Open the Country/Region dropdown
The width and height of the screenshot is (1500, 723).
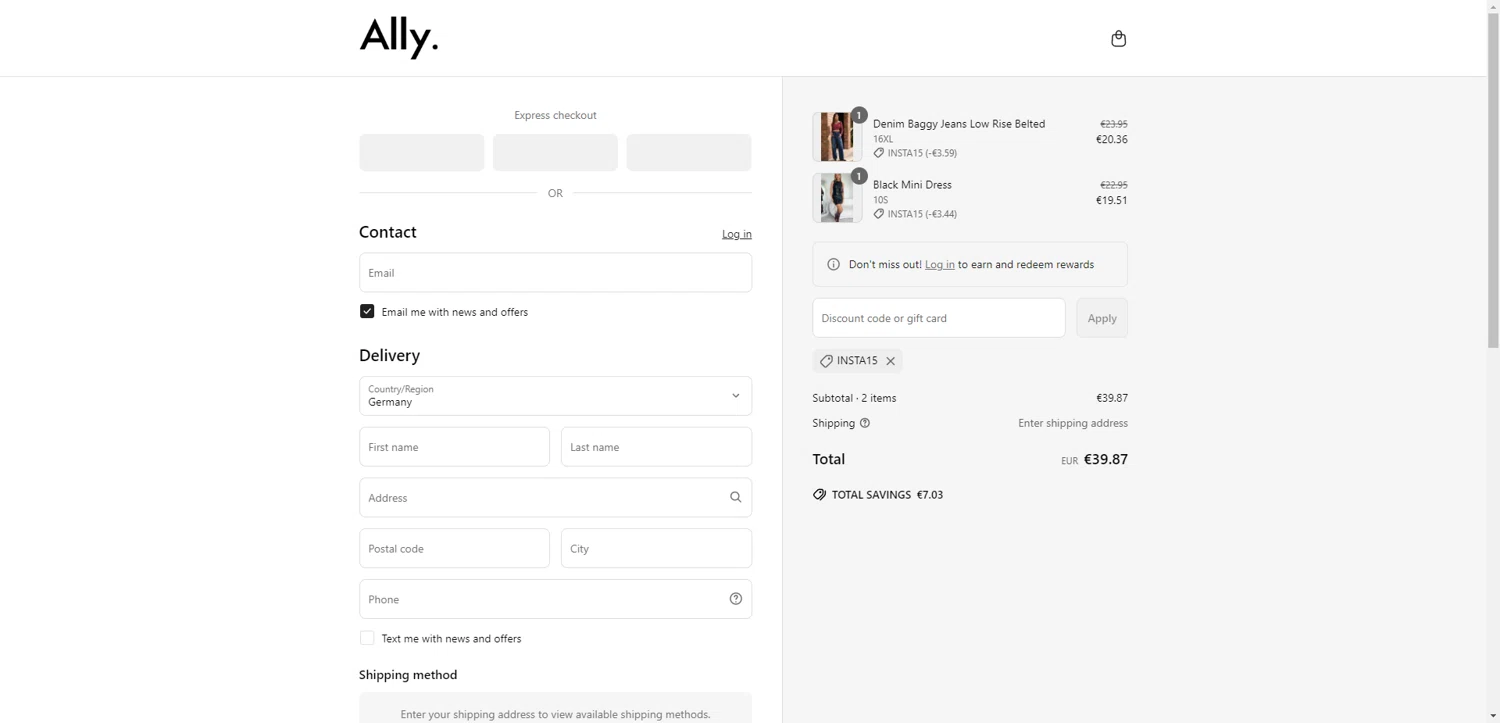pos(555,396)
